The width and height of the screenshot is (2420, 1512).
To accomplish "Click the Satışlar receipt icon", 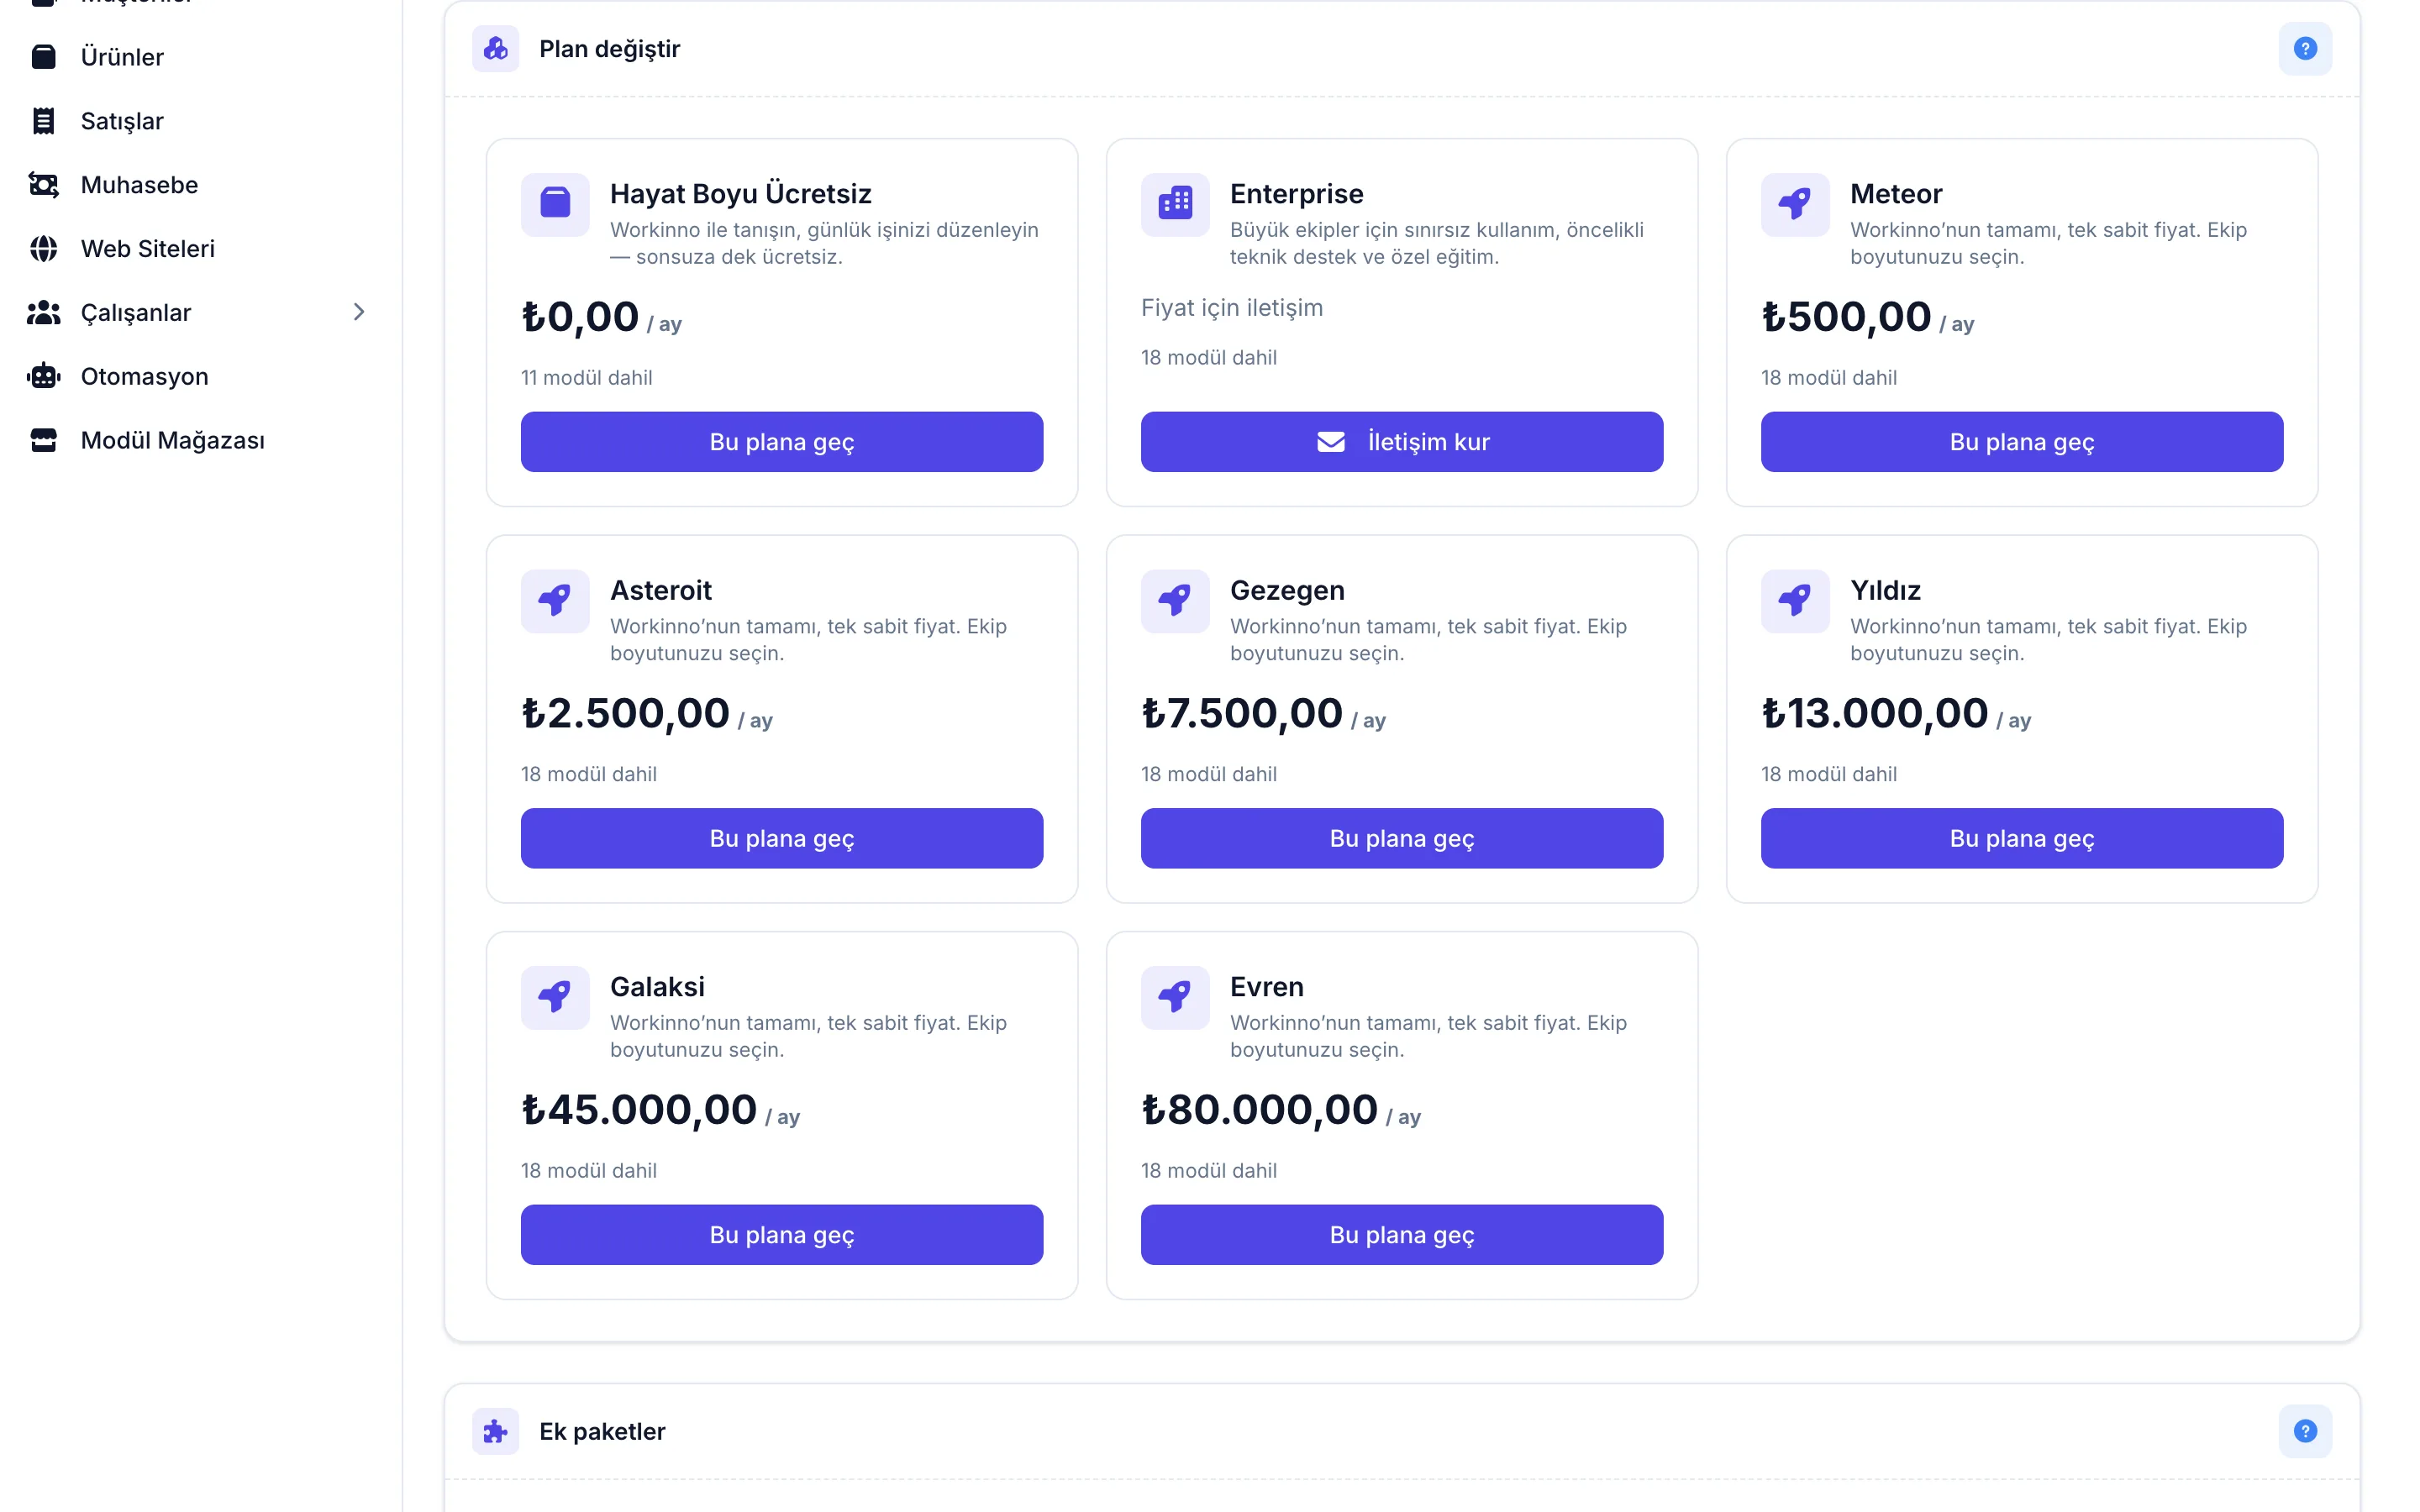I will [x=43, y=121].
